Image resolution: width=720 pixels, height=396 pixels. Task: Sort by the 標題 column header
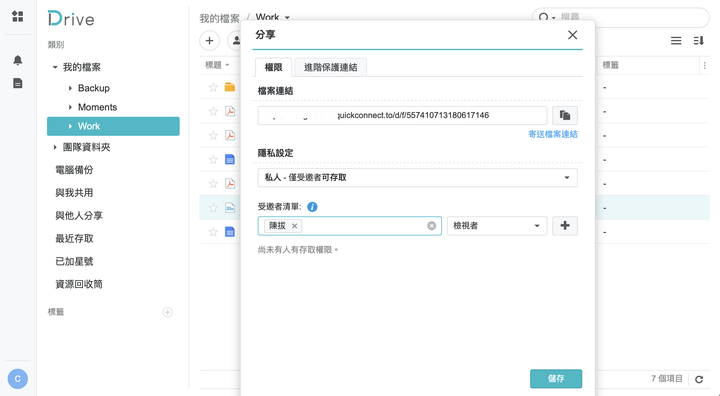tap(214, 65)
